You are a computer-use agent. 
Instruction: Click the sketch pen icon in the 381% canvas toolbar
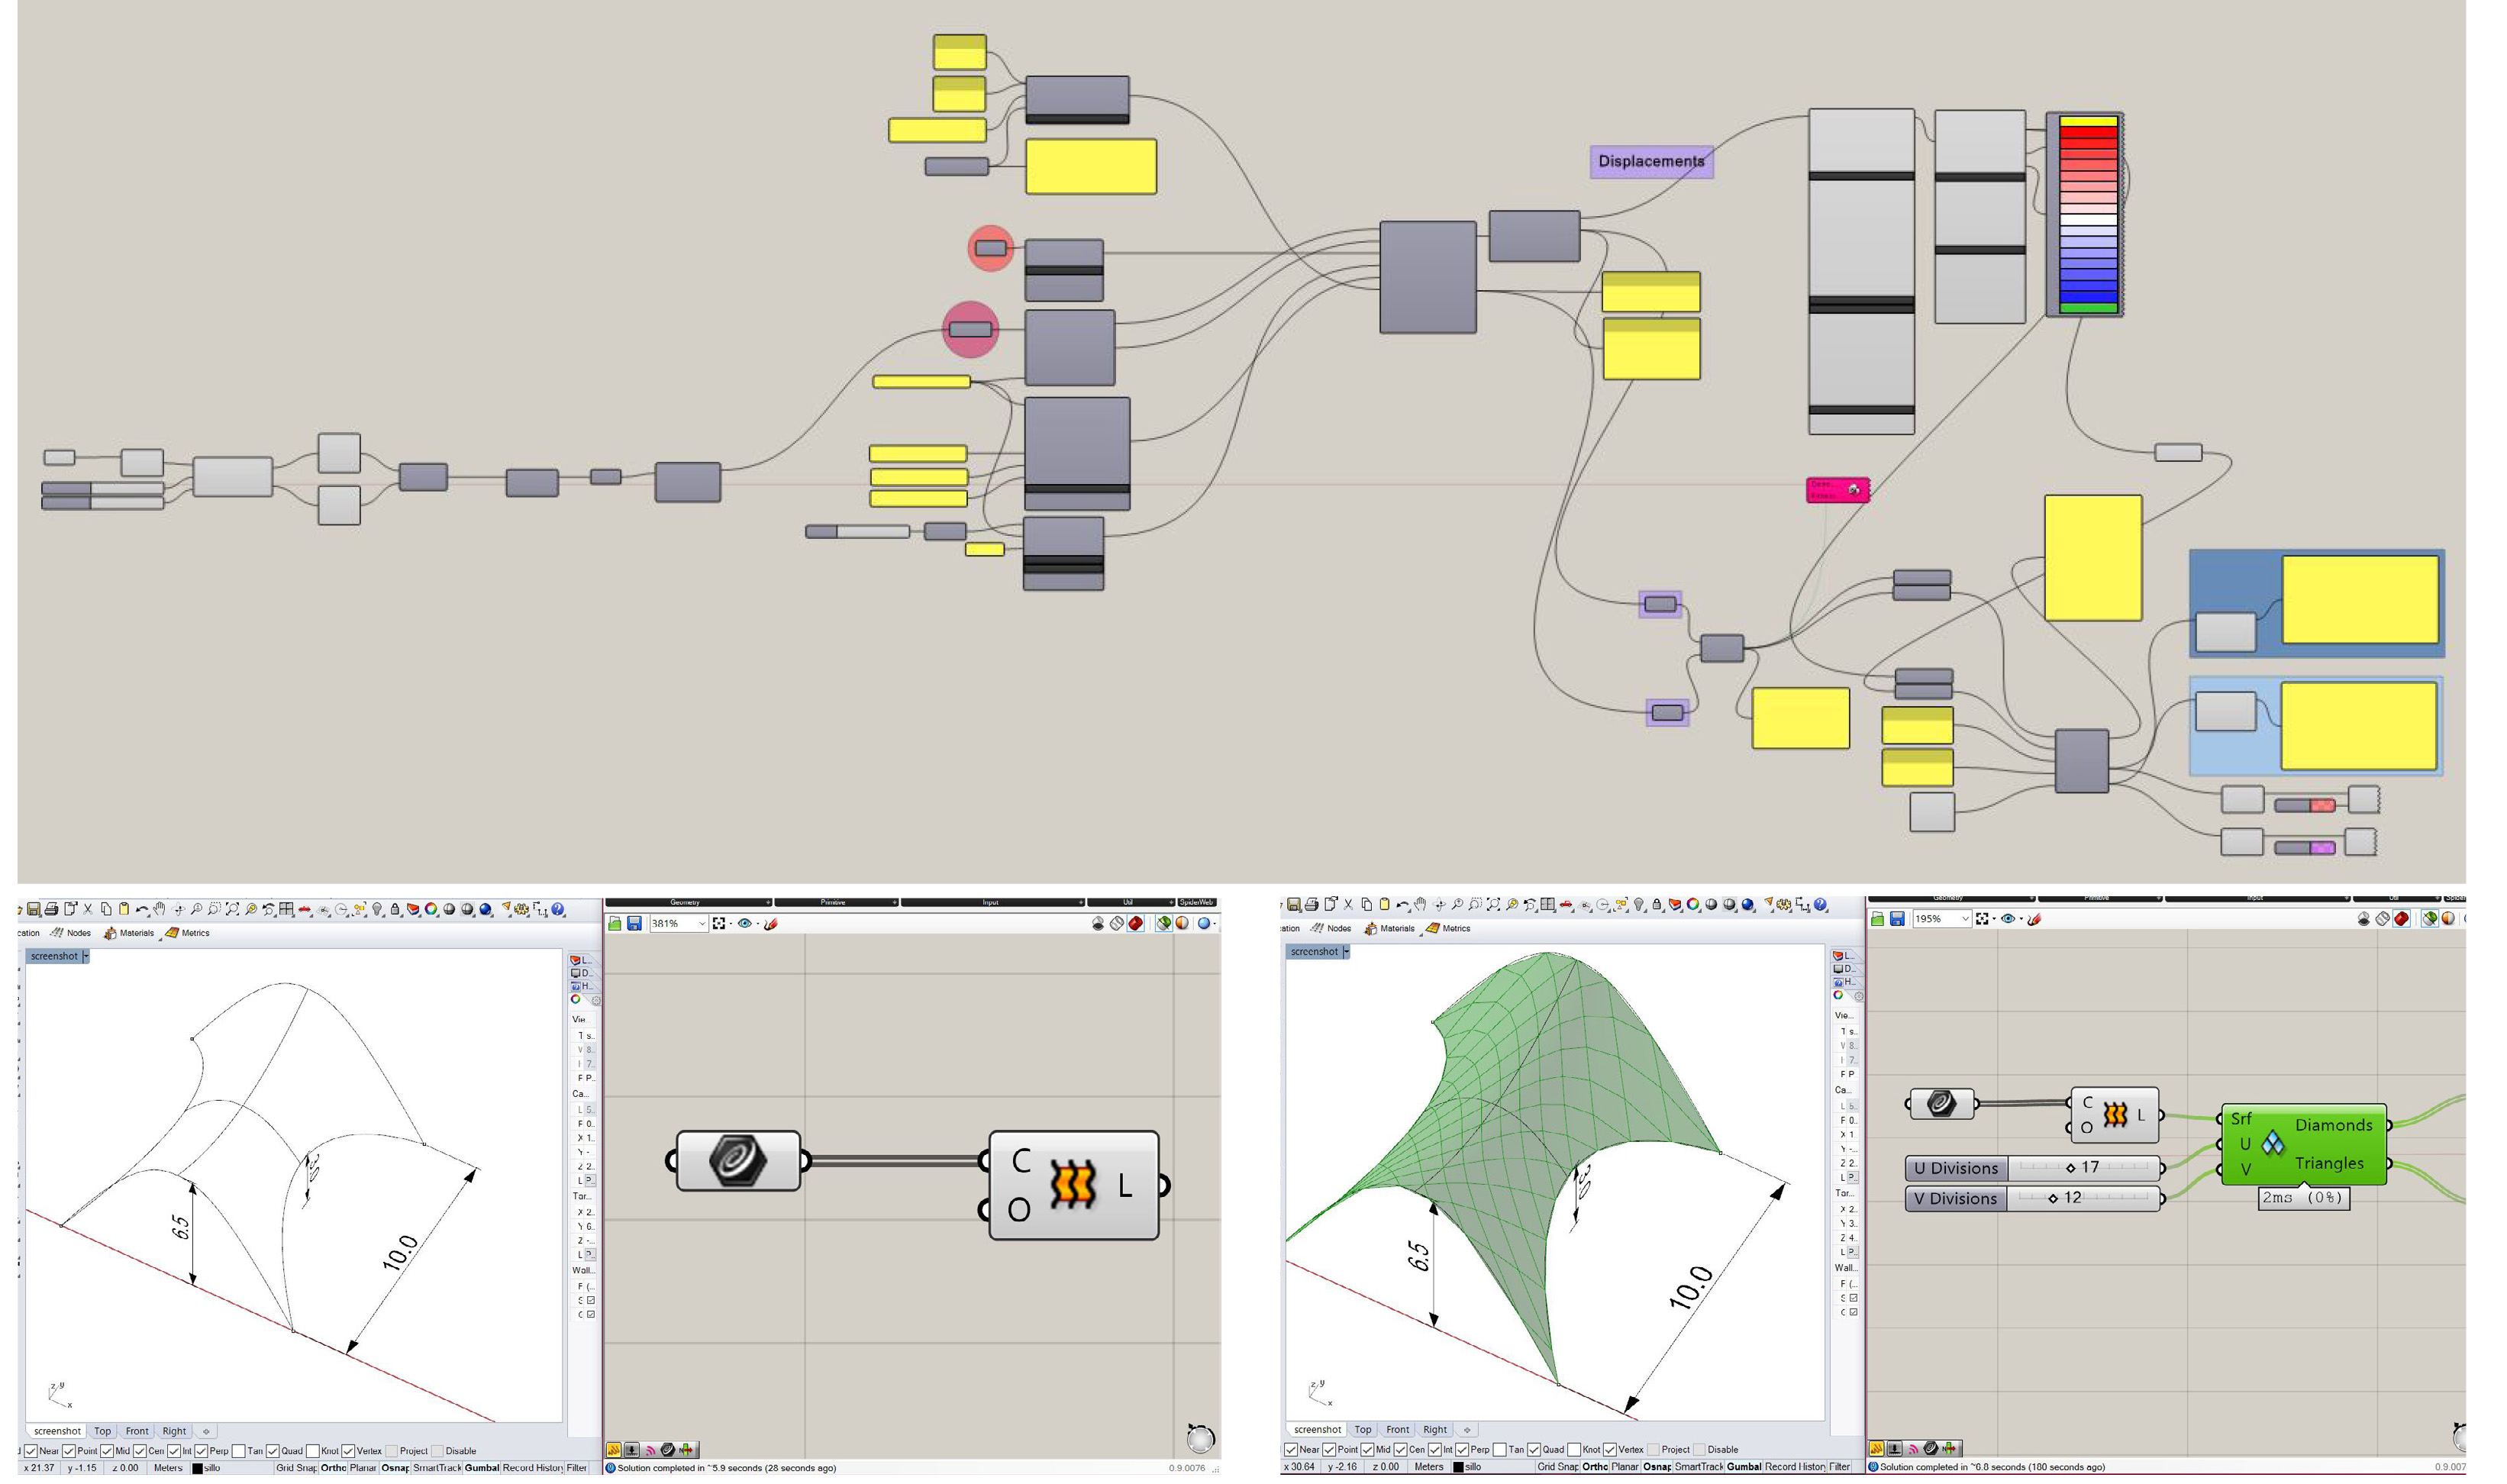coord(771,924)
